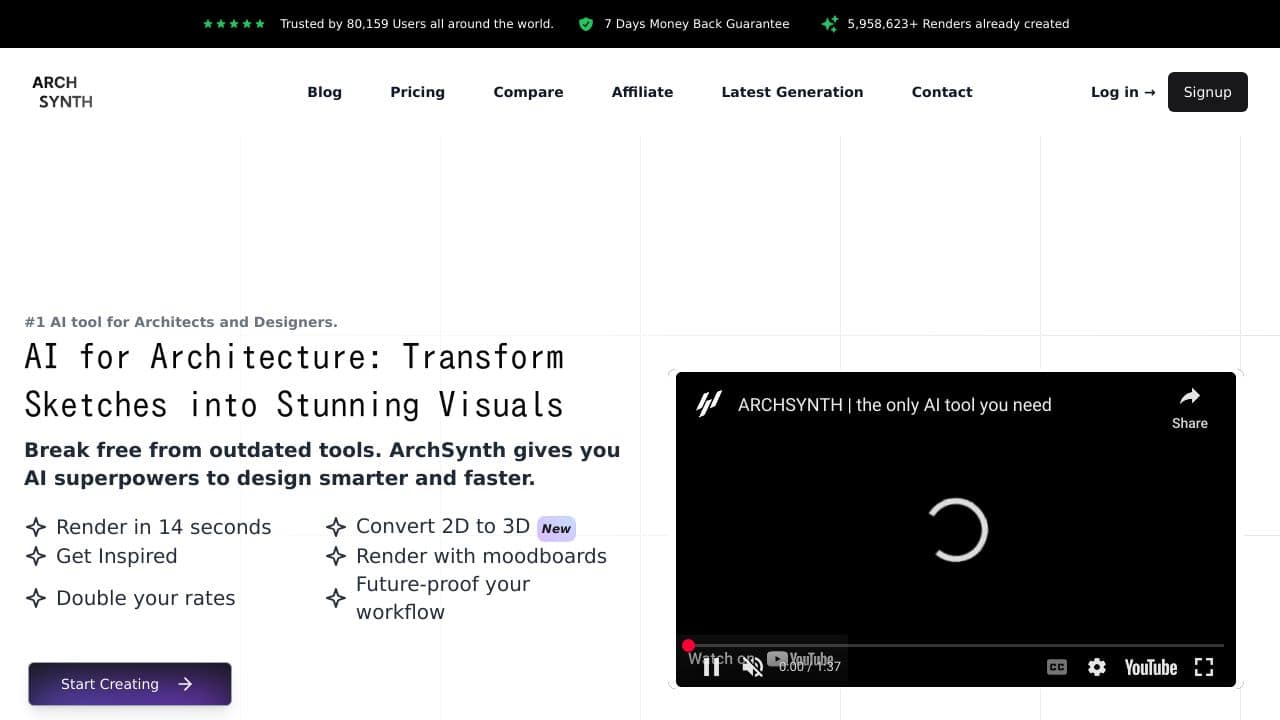Open video settings gear
This screenshot has height=720, width=1280.
point(1097,667)
